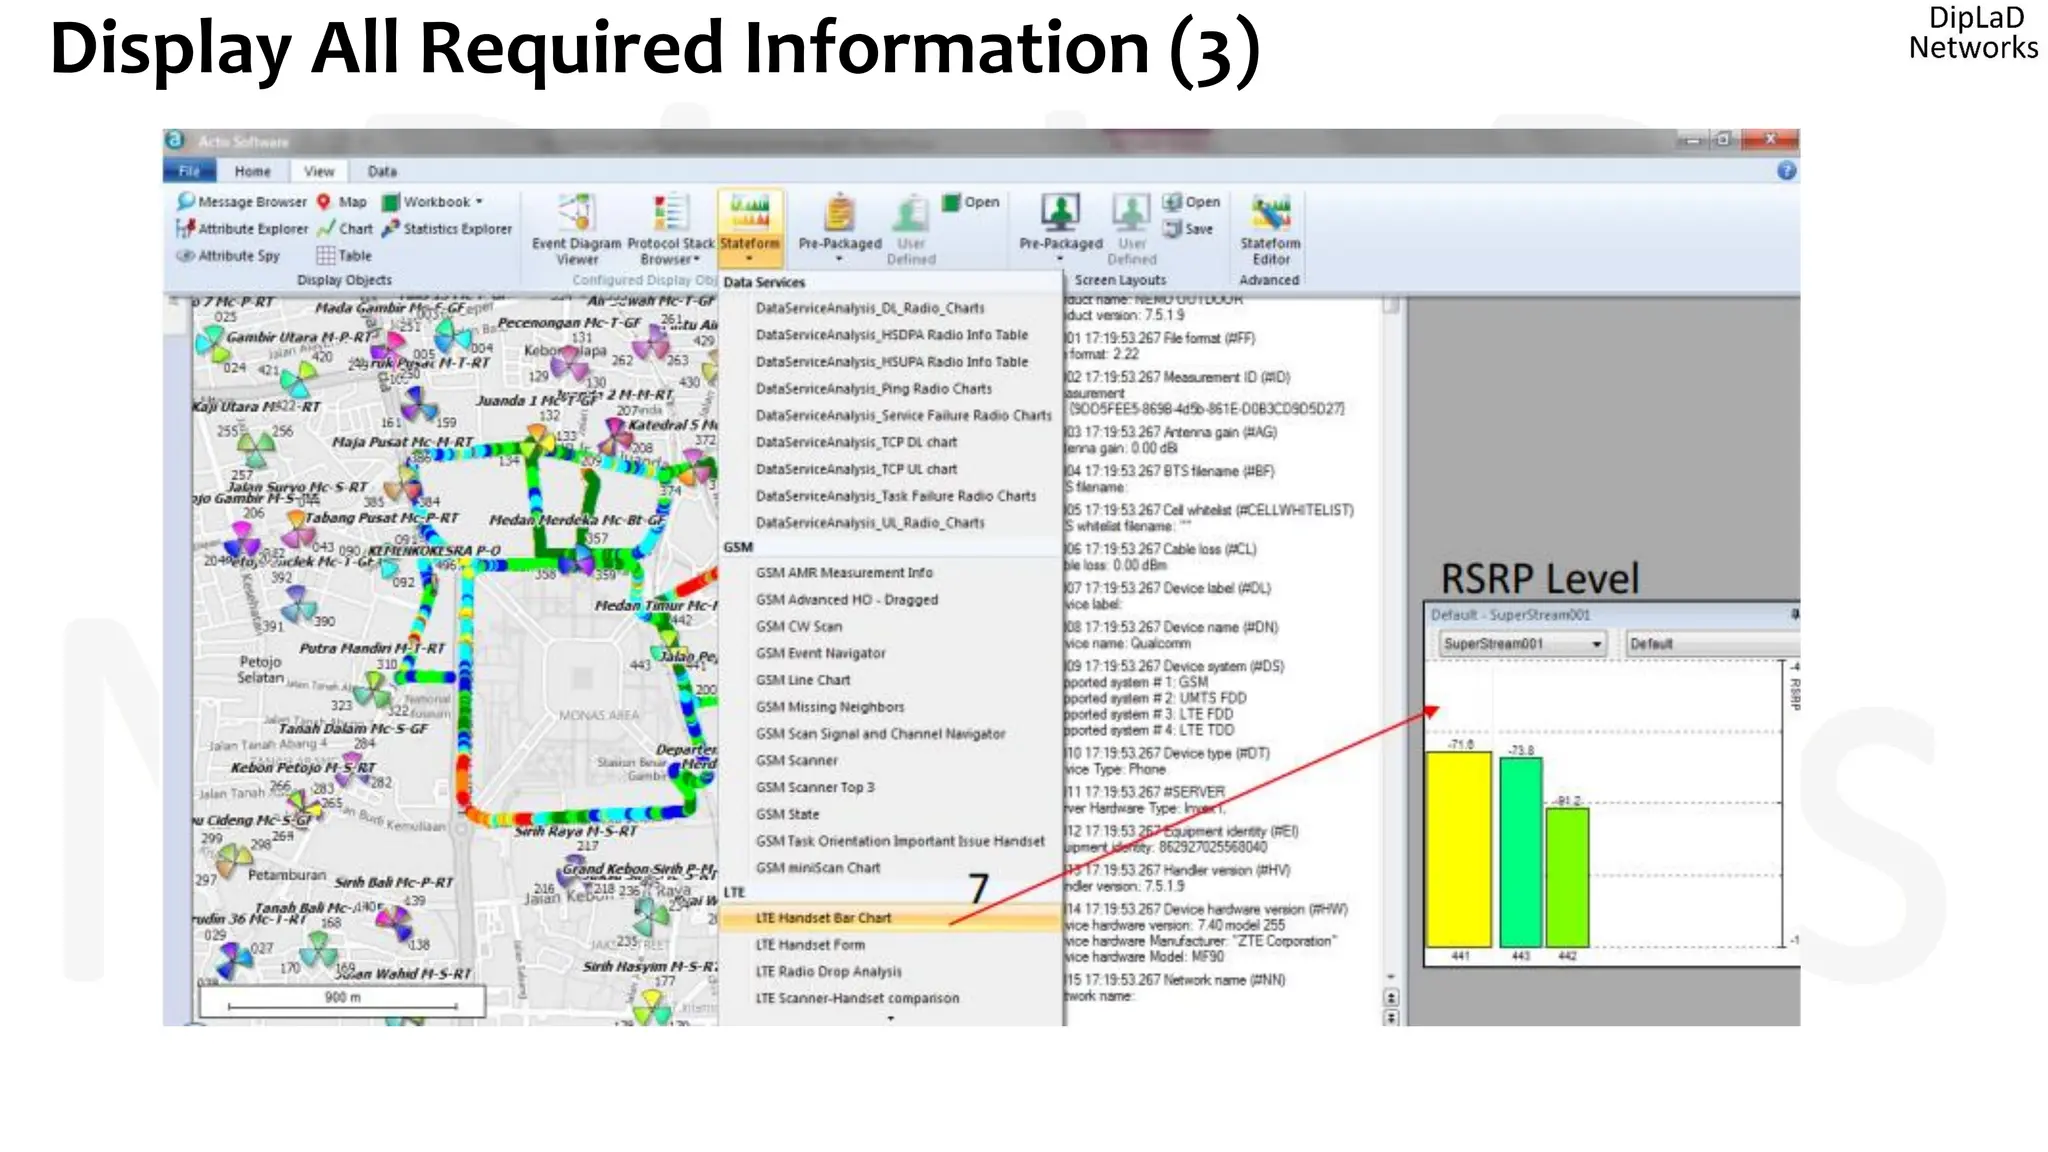
Task: Open the Map display object
Action: (341, 202)
